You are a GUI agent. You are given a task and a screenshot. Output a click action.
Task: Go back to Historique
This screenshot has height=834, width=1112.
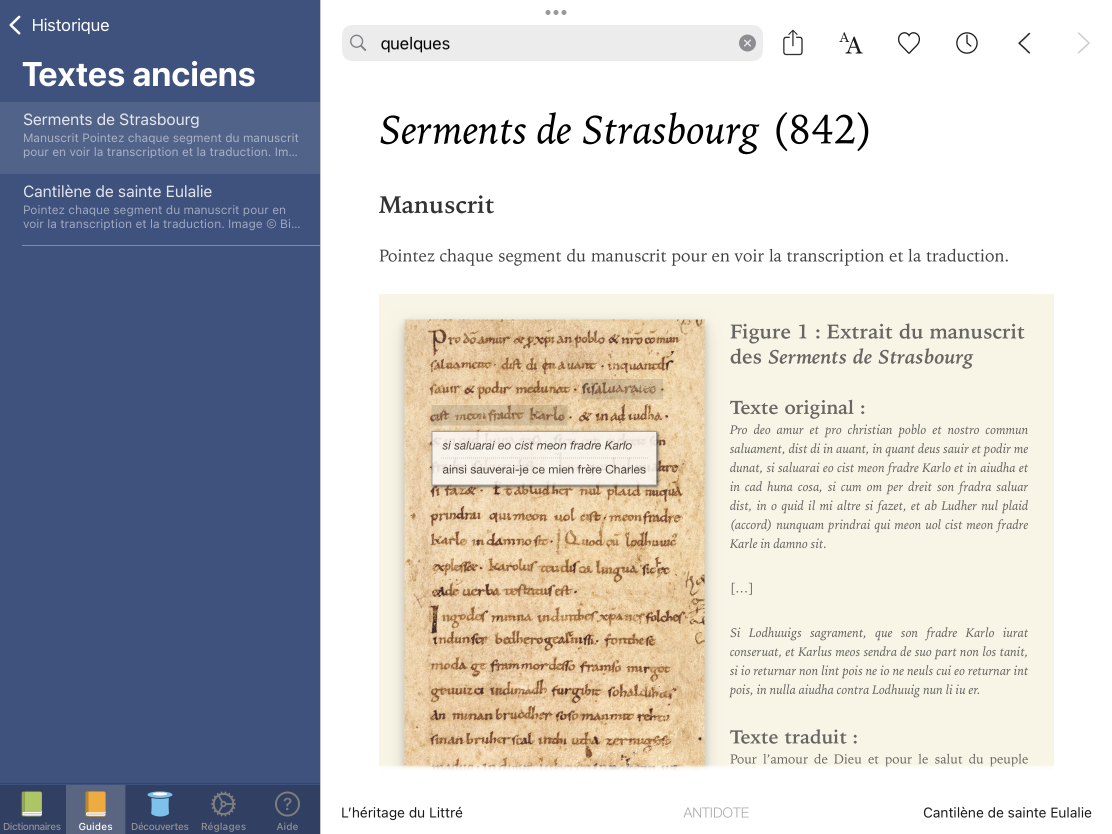(x=60, y=25)
